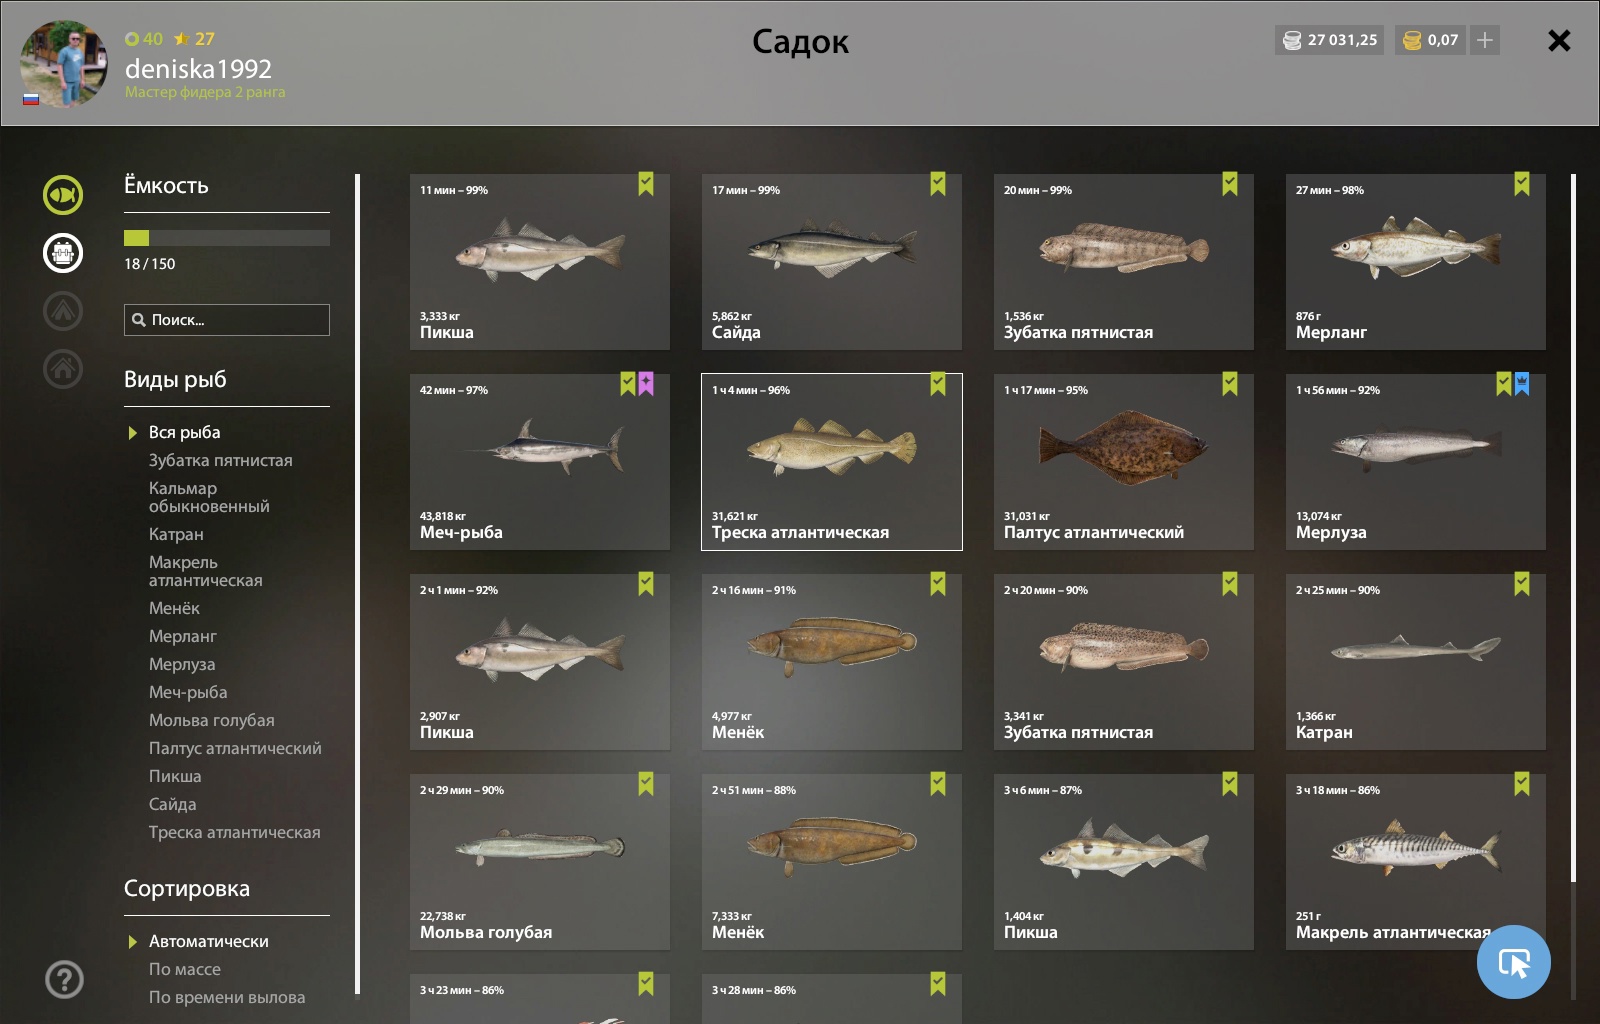Image resolution: width=1600 pixels, height=1024 pixels.
Task: Click the purple star badge on Меч-рыба
Action: (646, 384)
